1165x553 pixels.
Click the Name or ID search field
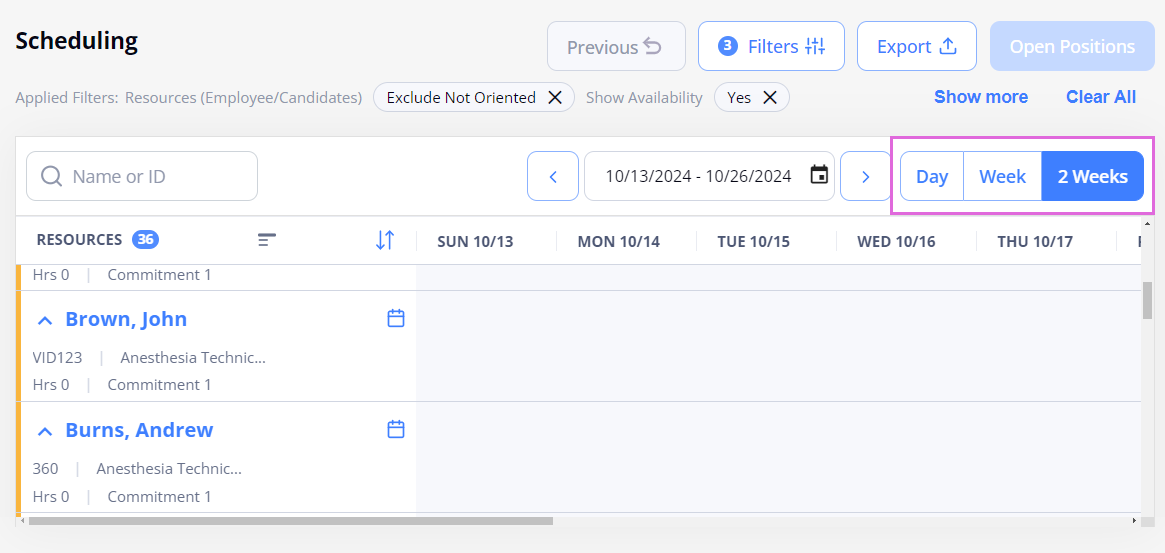pos(142,176)
